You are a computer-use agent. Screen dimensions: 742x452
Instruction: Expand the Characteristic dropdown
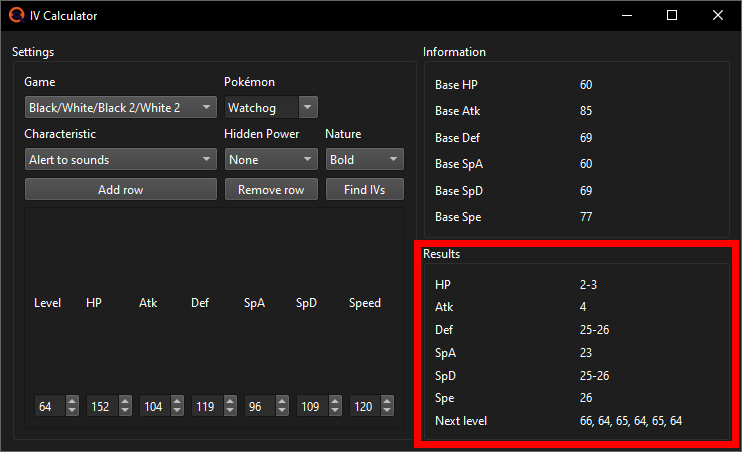coord(120,159)
